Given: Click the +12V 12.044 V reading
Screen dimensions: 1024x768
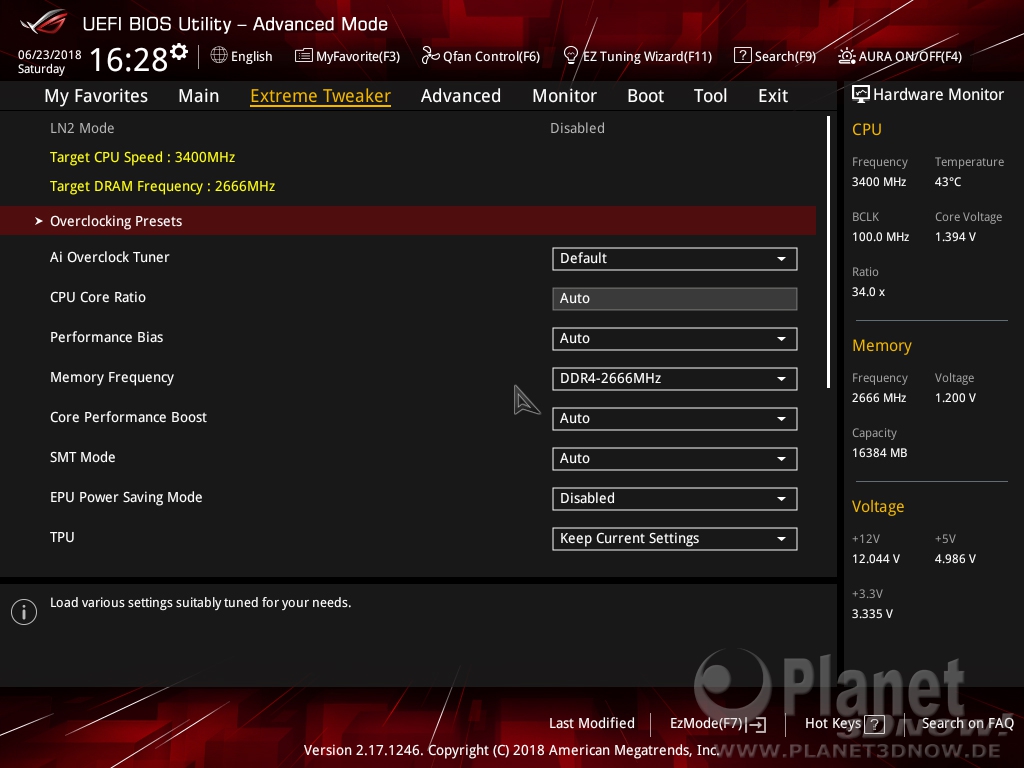Looking at the screenshot, I should point(876,559).
